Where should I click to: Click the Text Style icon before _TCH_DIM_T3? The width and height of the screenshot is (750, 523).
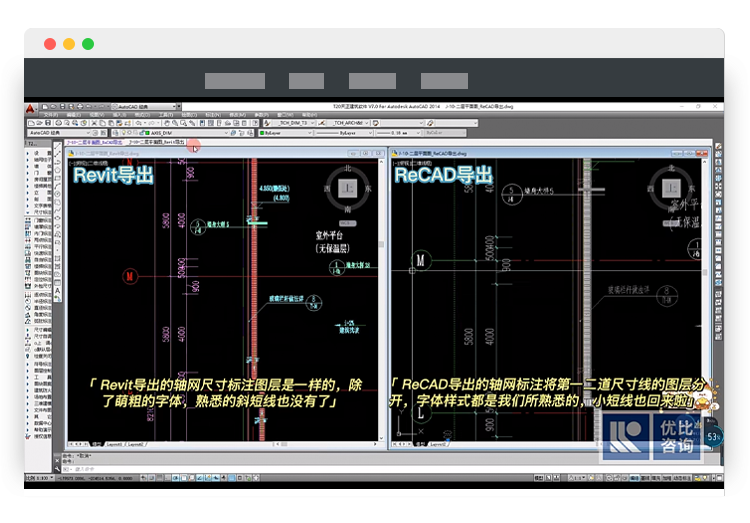(x=267, y=123)
